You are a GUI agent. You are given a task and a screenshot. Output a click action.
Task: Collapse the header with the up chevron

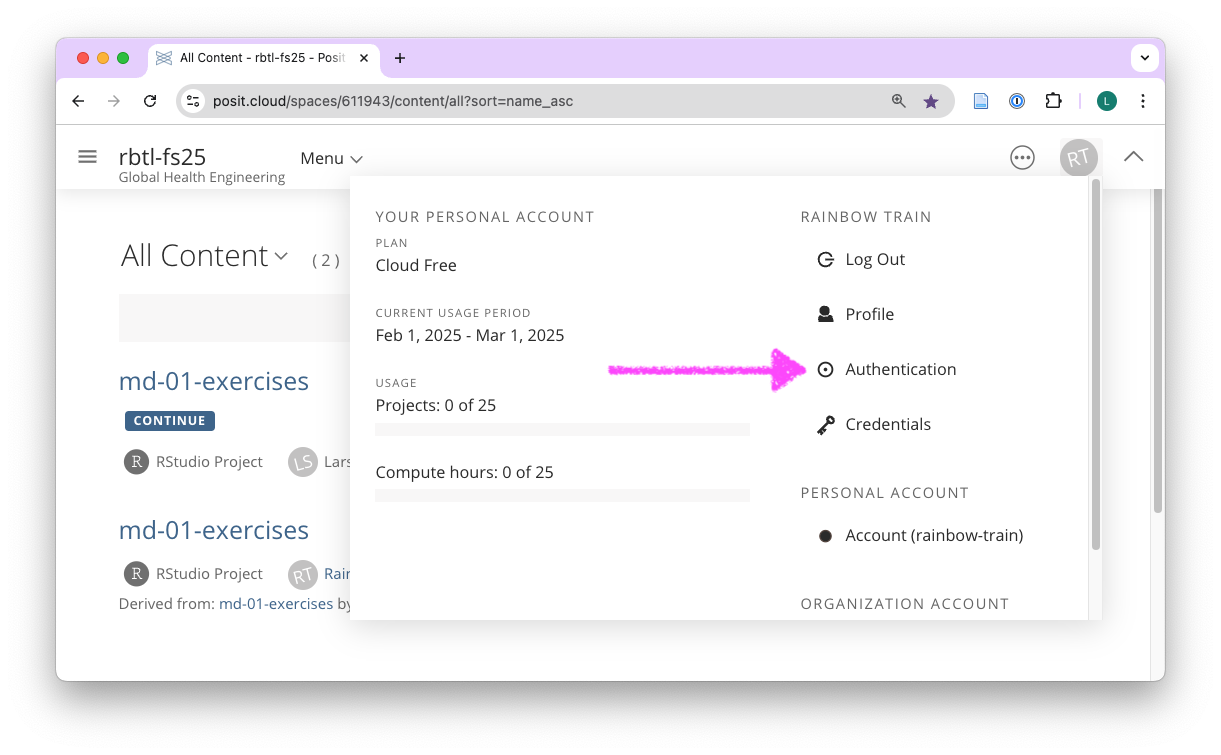1133,157
